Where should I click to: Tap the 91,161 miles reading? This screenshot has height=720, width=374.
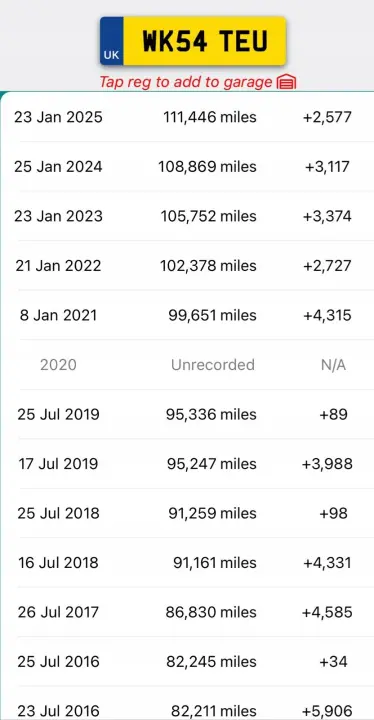point(215,562)
